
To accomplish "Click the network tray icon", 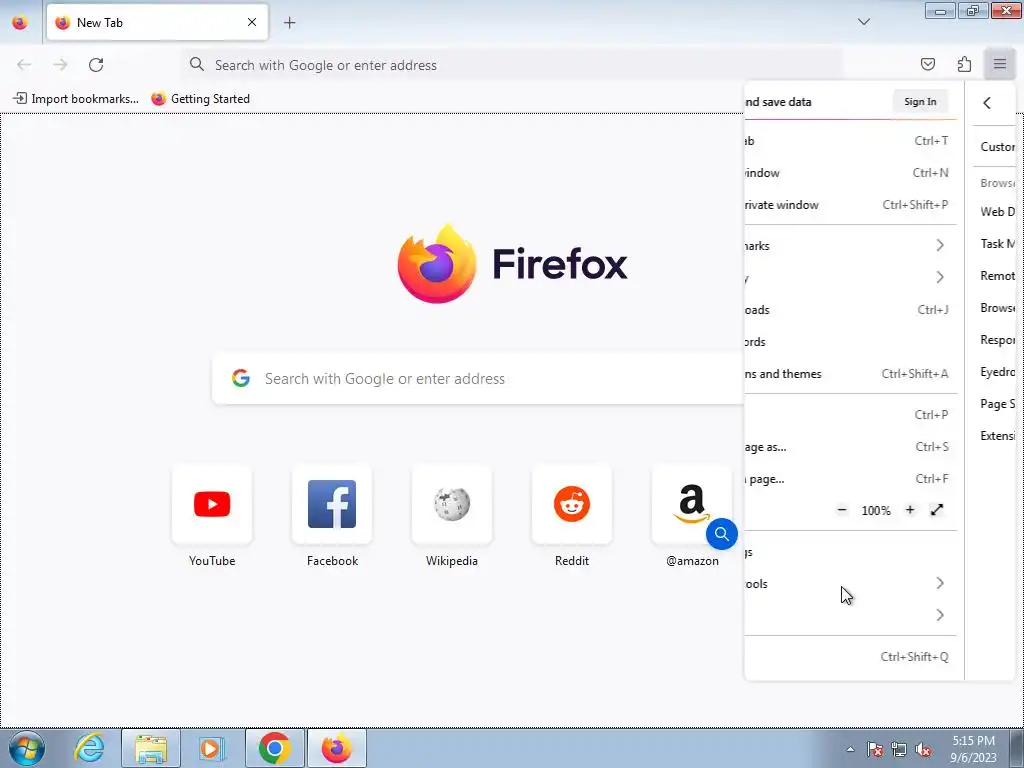I will tap(899, 749).
